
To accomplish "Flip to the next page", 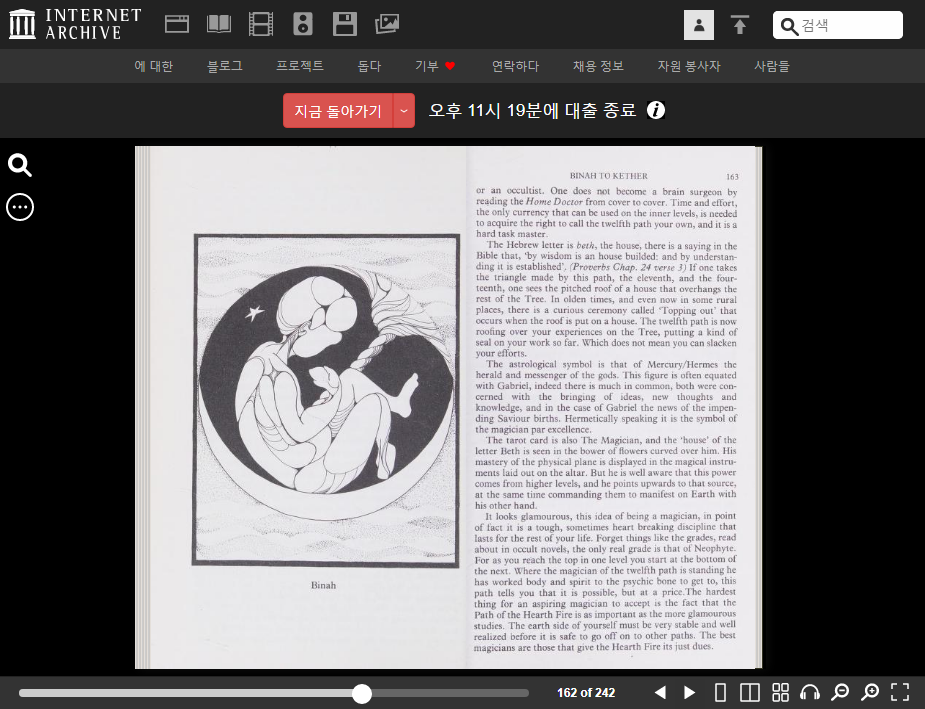I will coord(689,692).
